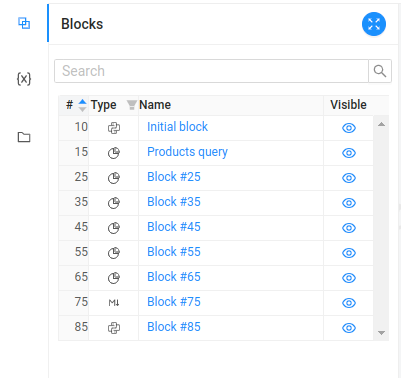
Task: Hide Block #65 with eye icon
Action: (x=349, y=278)
